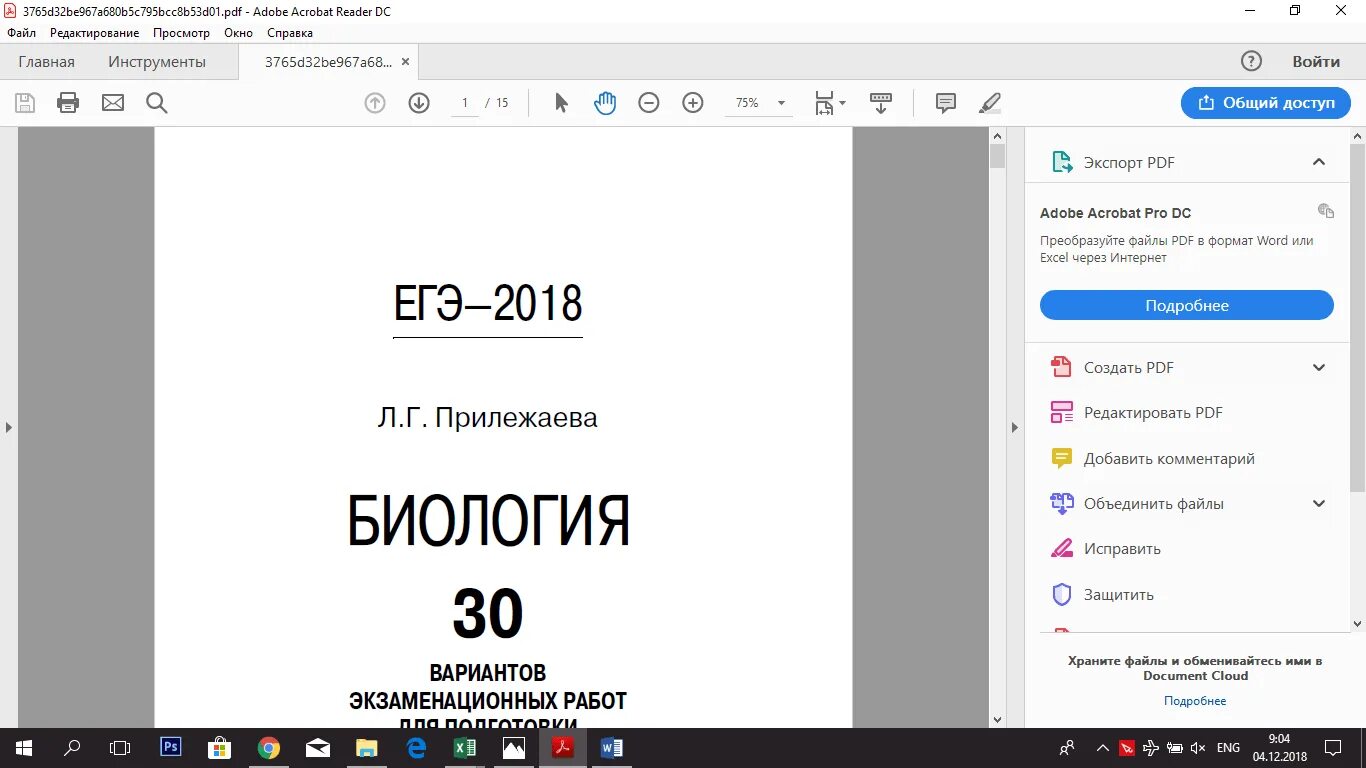Click the read mode scrolling toolbar icon
The width and height of the screenshot is (1366, 768).
pyautogui.click(x=881, y=103)
